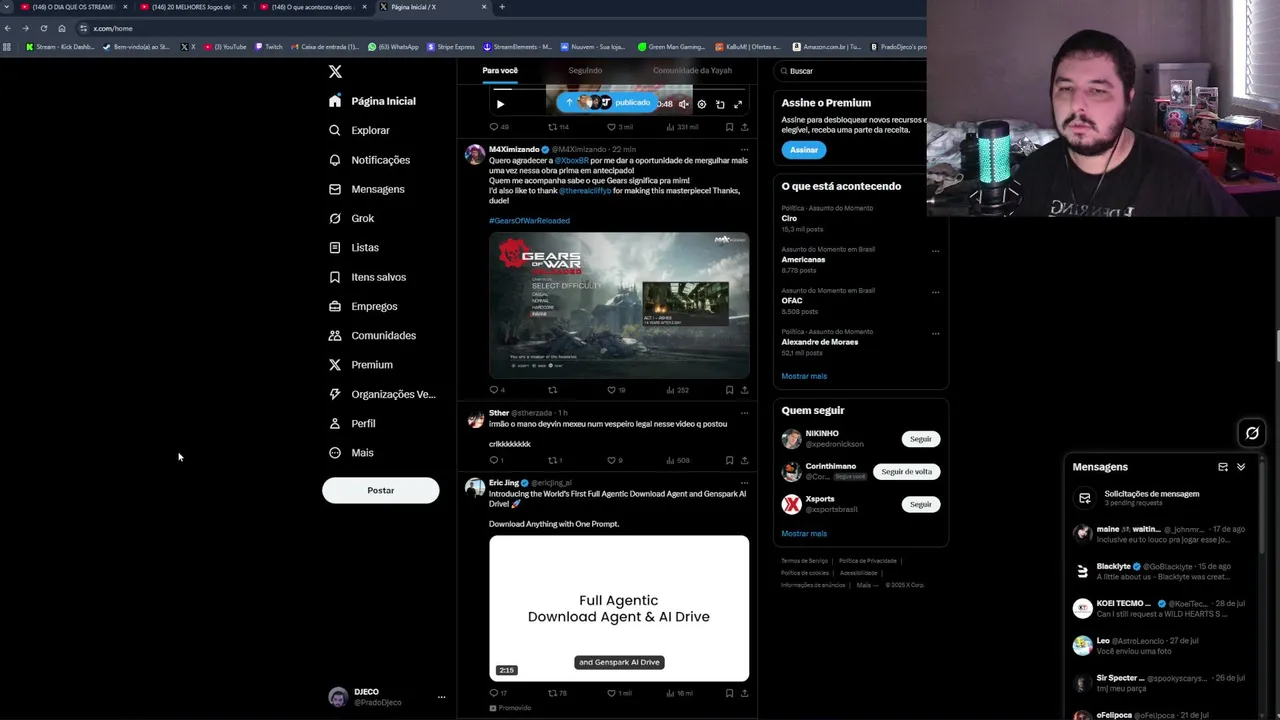Open the Perfil page

tap(352, 423)
